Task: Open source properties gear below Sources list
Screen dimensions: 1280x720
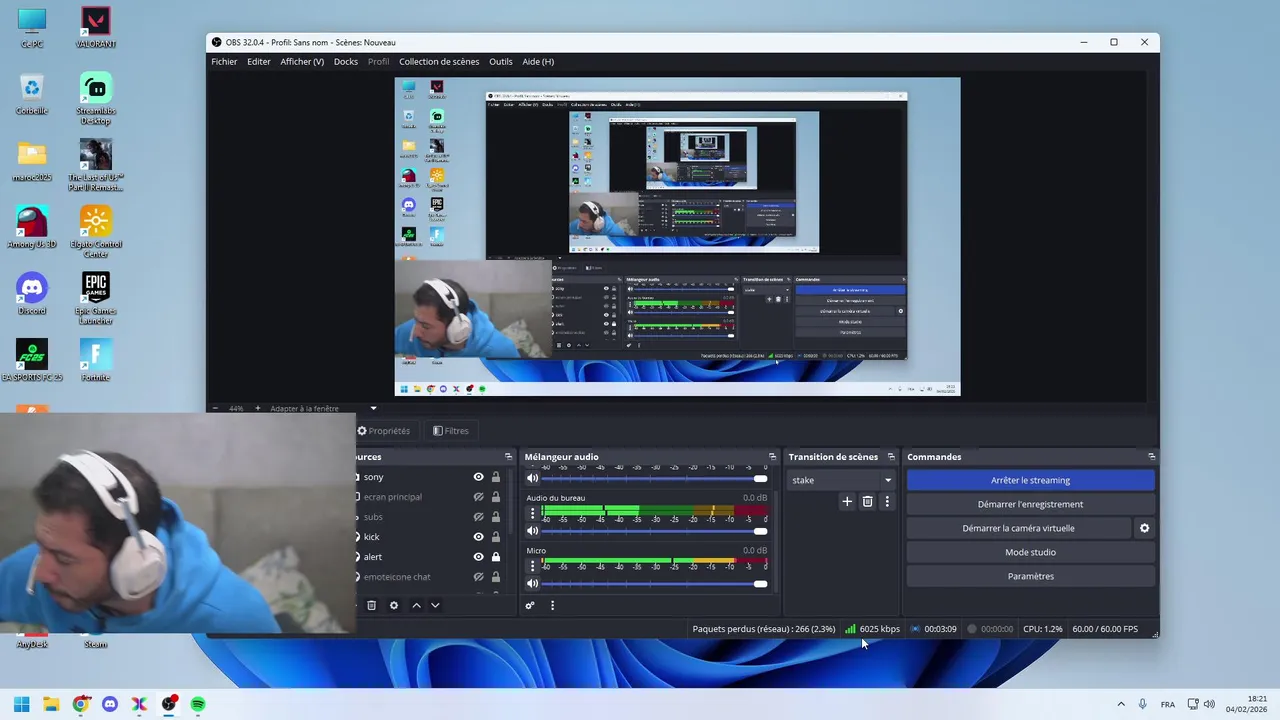Action: tap(394, 605)
